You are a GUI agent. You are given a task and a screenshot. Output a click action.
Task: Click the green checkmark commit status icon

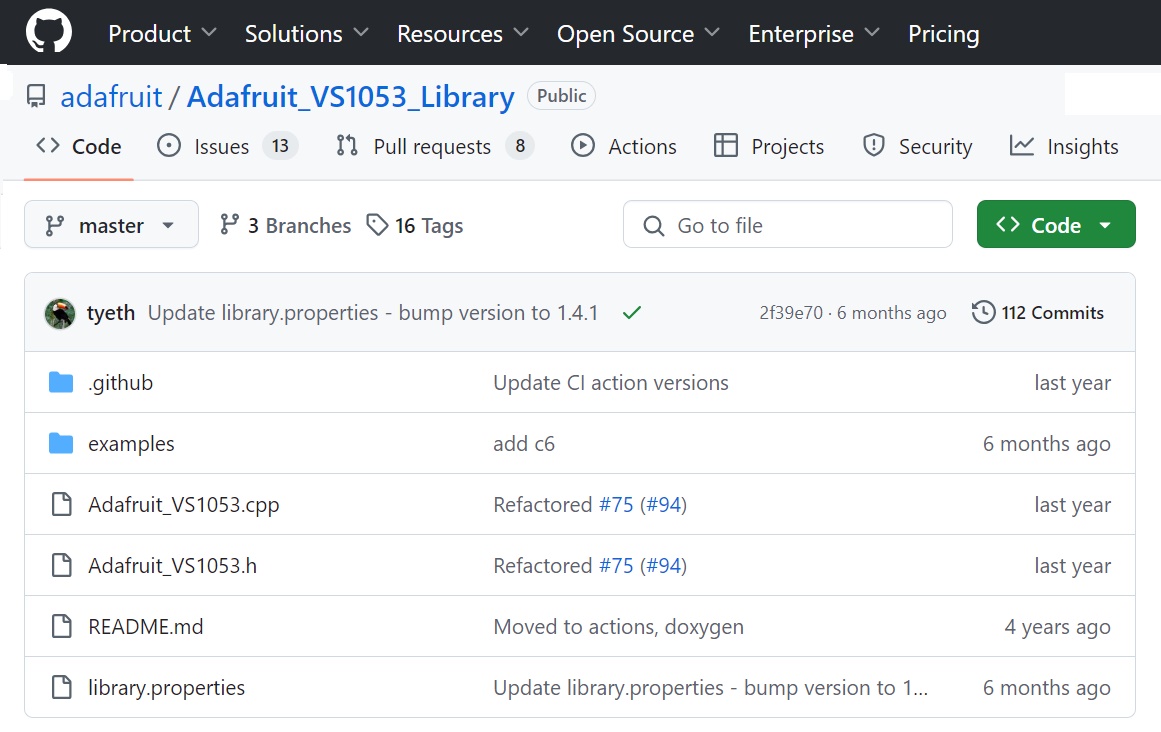[631, 313]
